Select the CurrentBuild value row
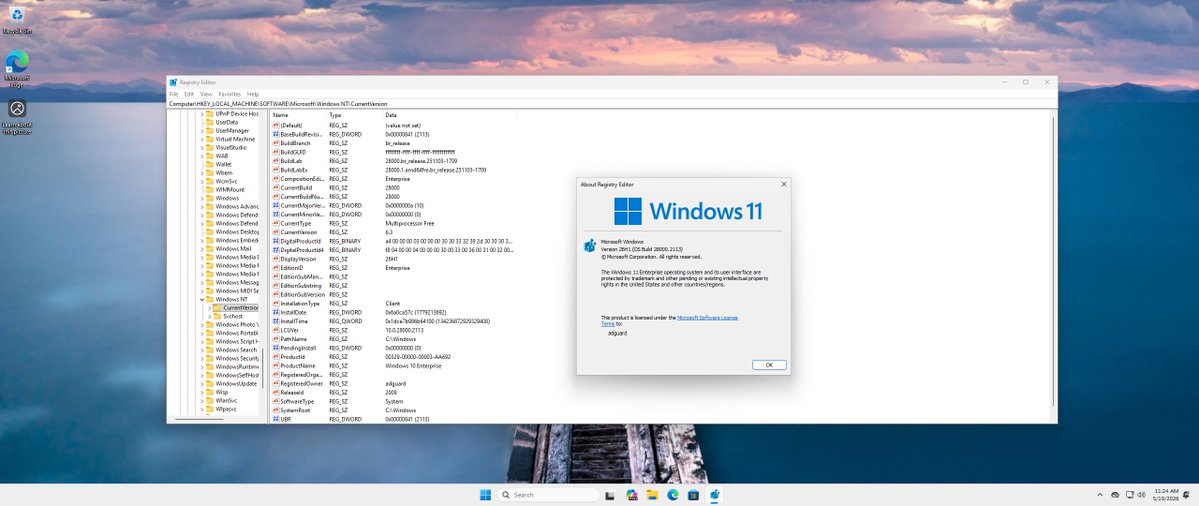 coord(394,187)
